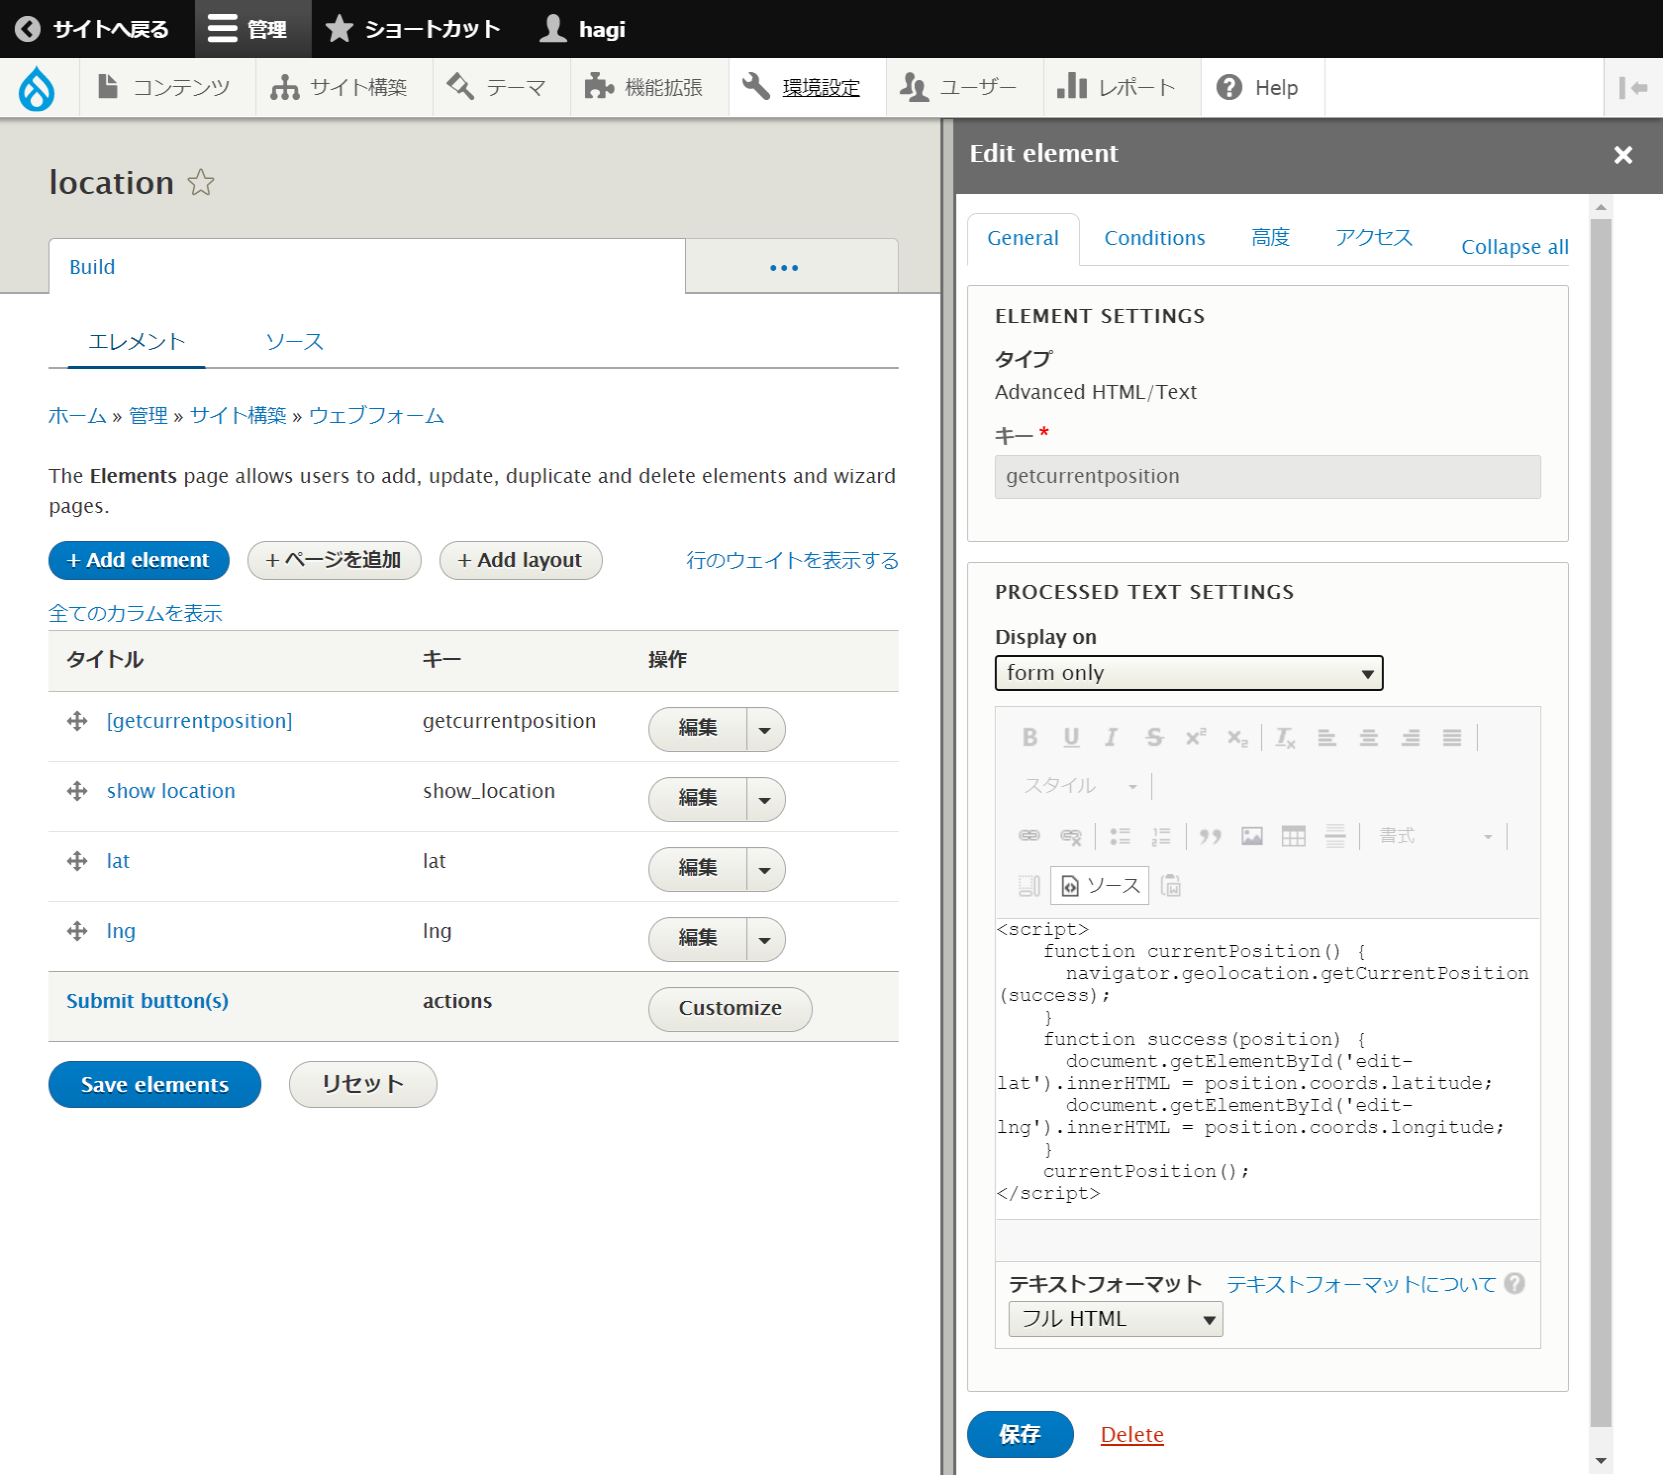Click the drag handle of the lat row

point(77,861)
